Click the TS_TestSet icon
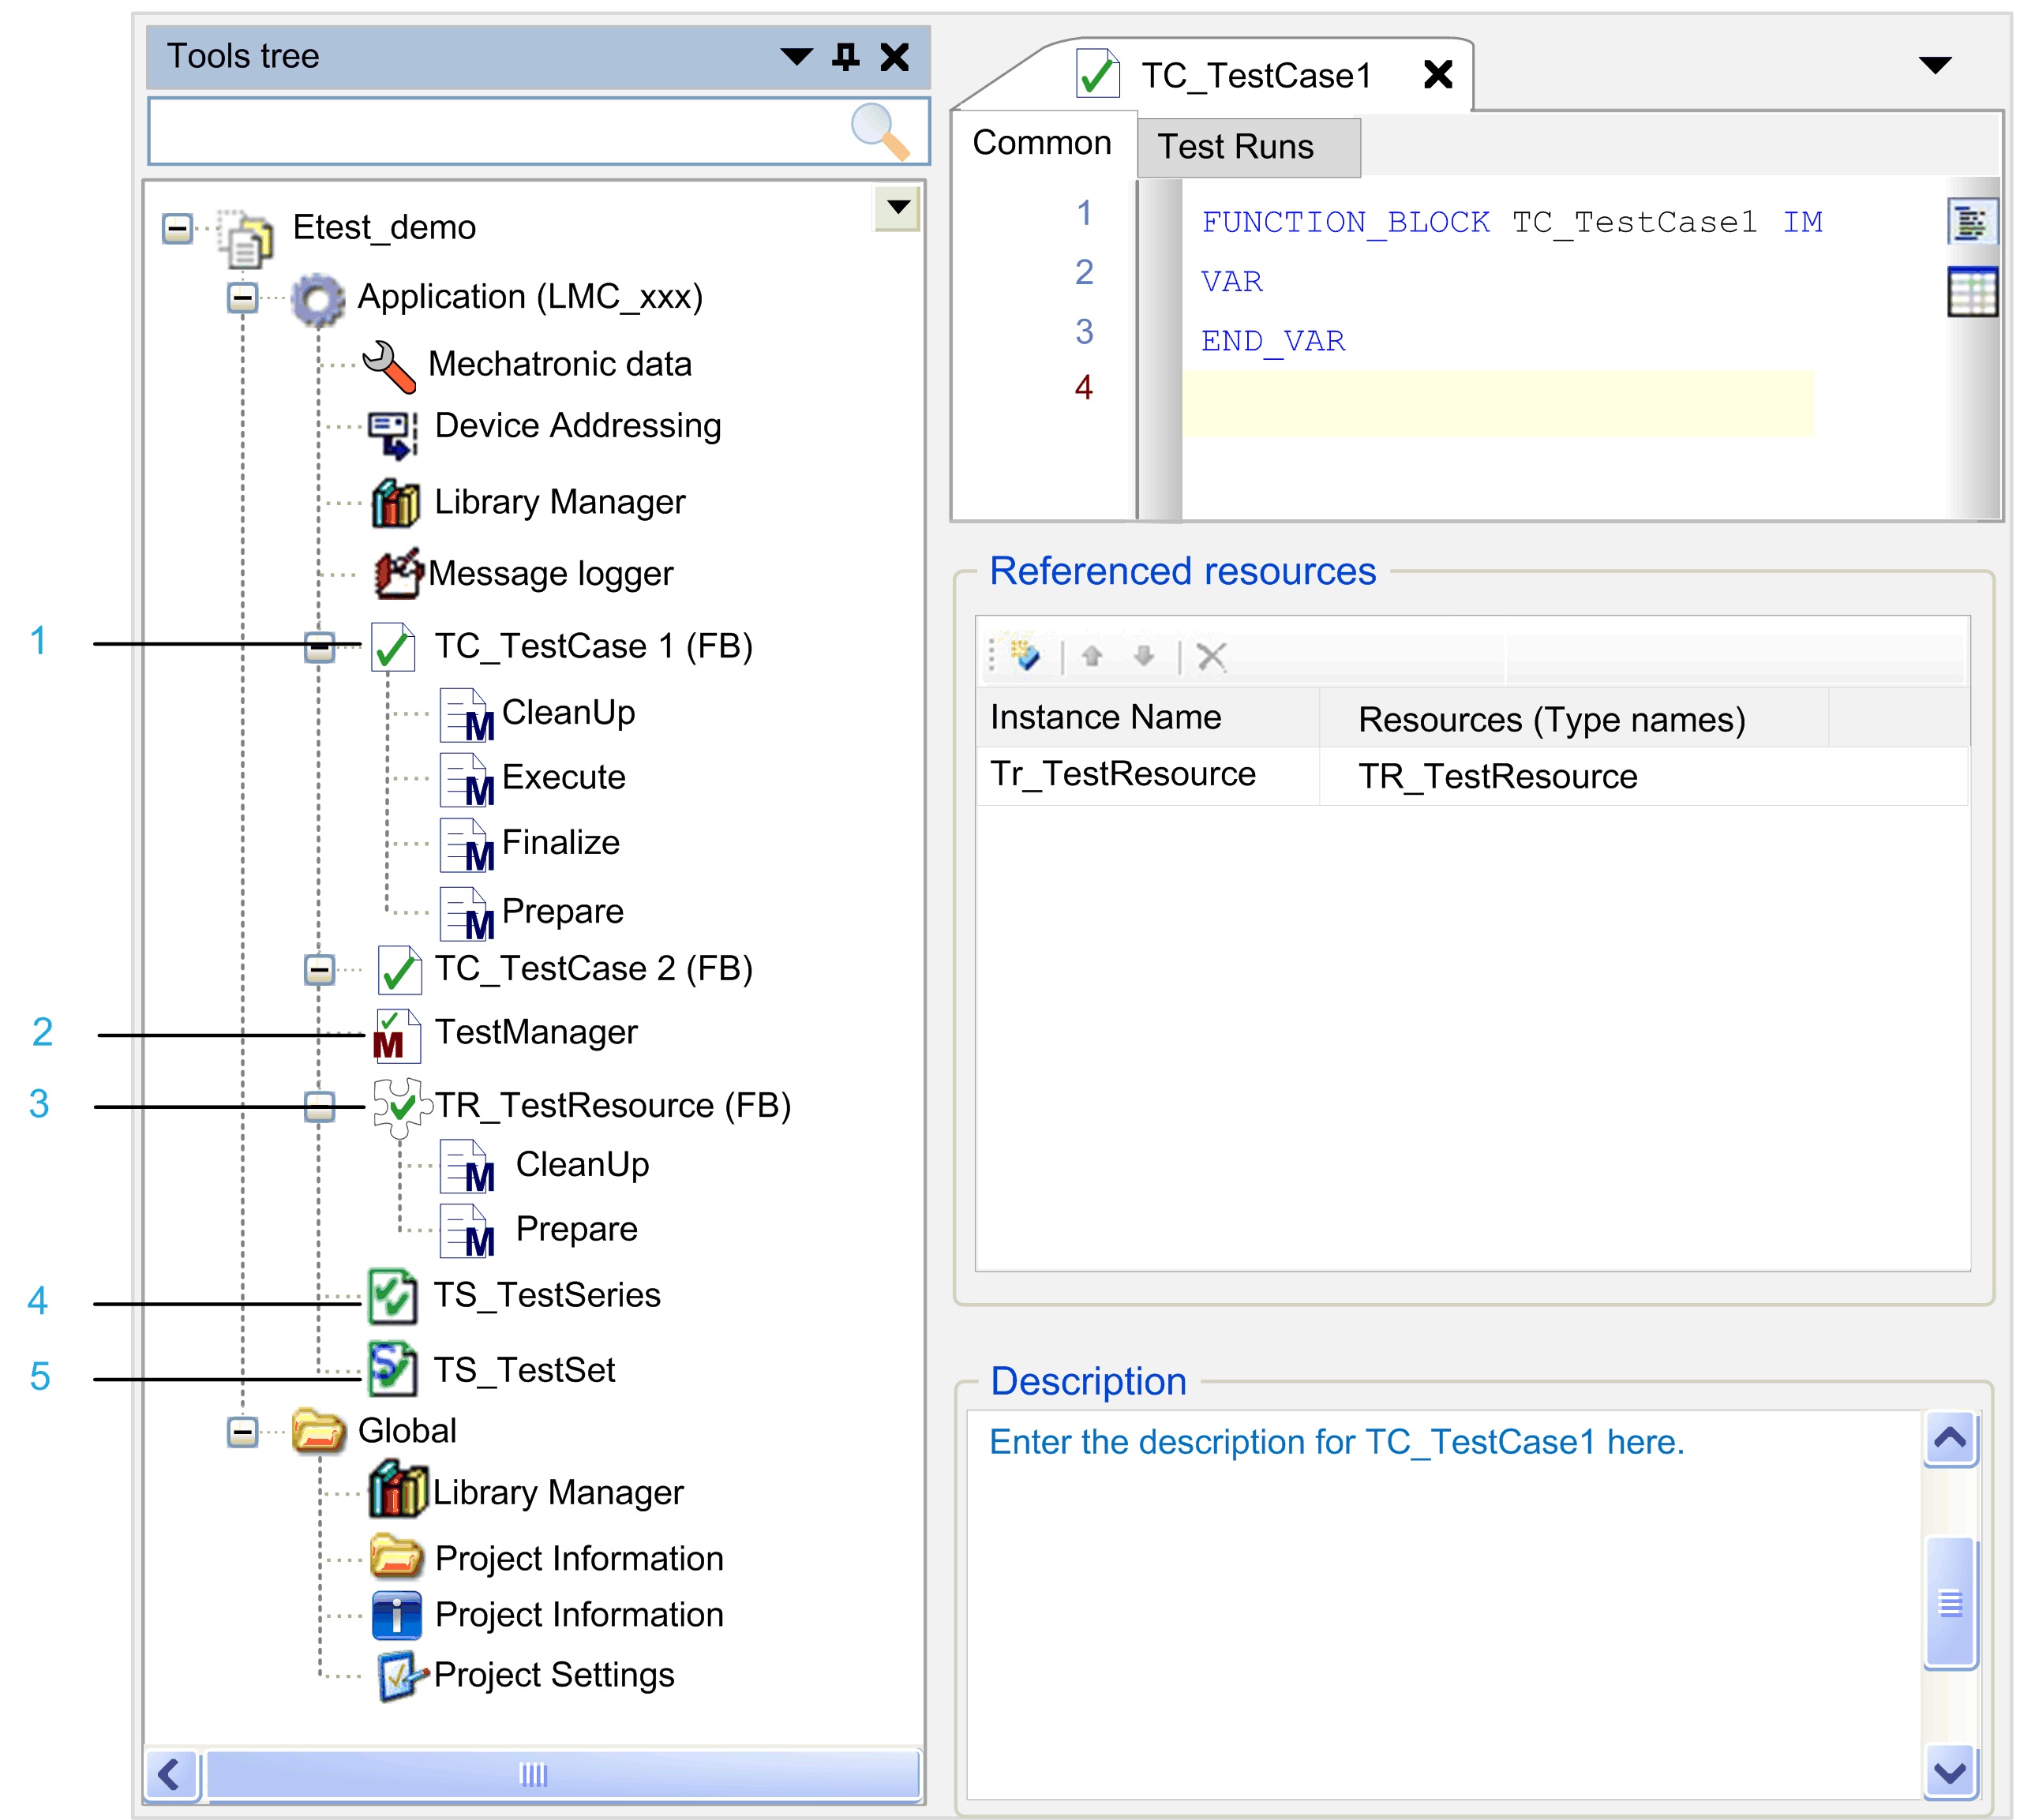 click(392, 1370)
